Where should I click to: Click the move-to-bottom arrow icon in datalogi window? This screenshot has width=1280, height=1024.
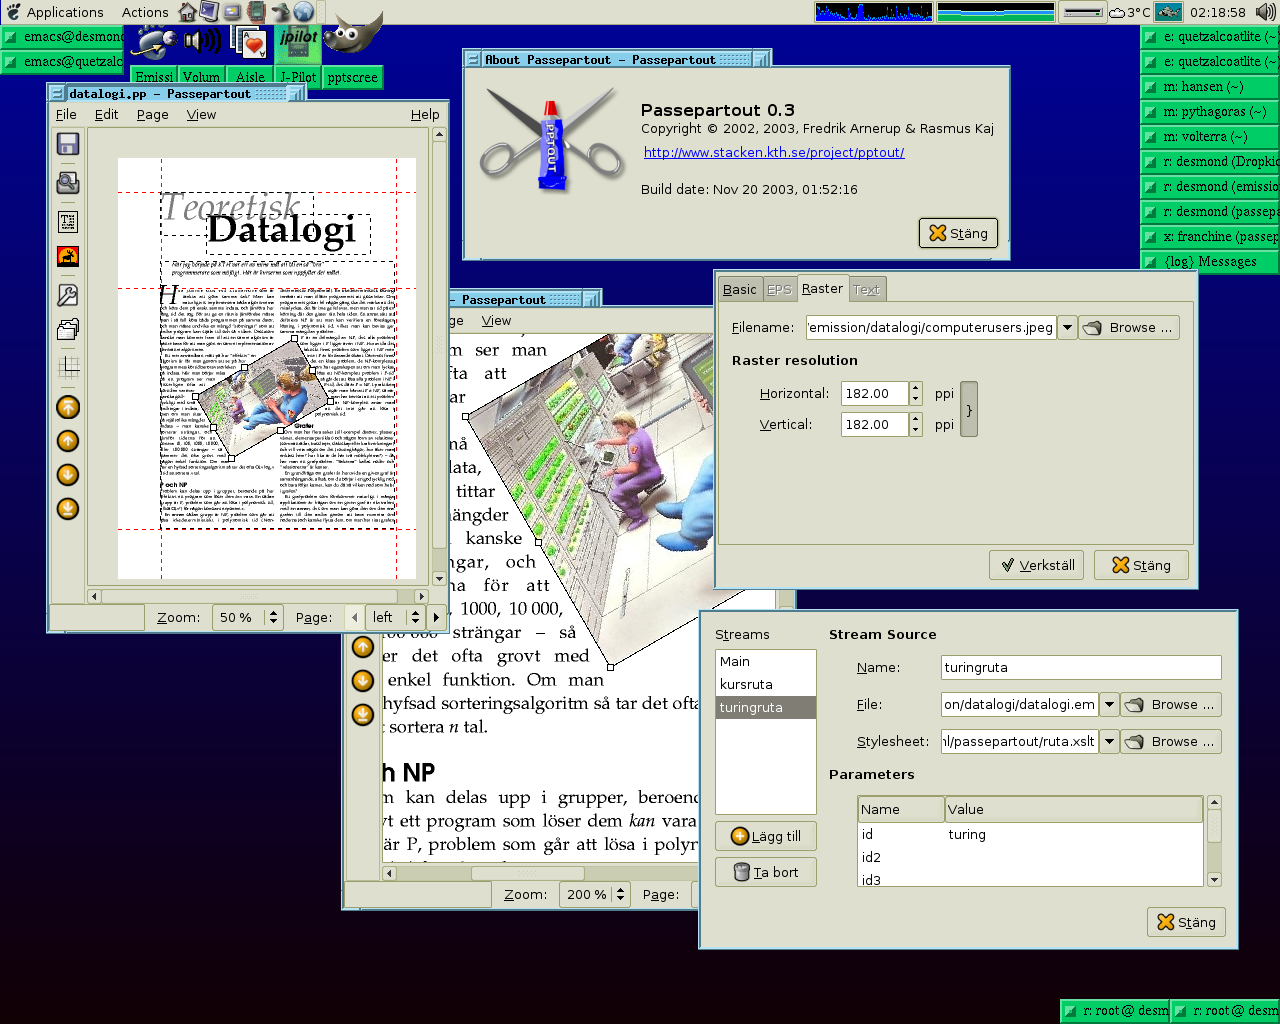68,508
